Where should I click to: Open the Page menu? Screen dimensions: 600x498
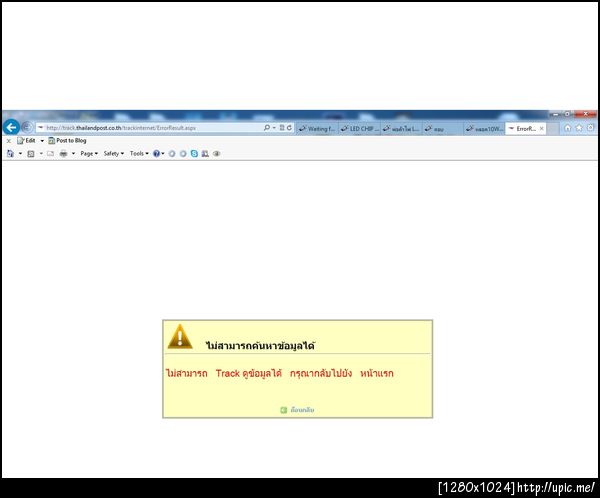(89, 153)
